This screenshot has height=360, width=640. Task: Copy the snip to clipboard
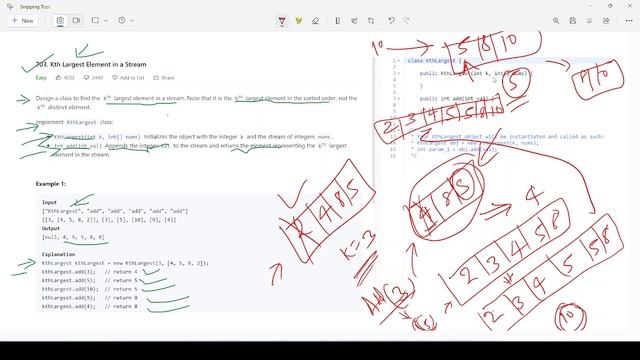click(589, 21)
